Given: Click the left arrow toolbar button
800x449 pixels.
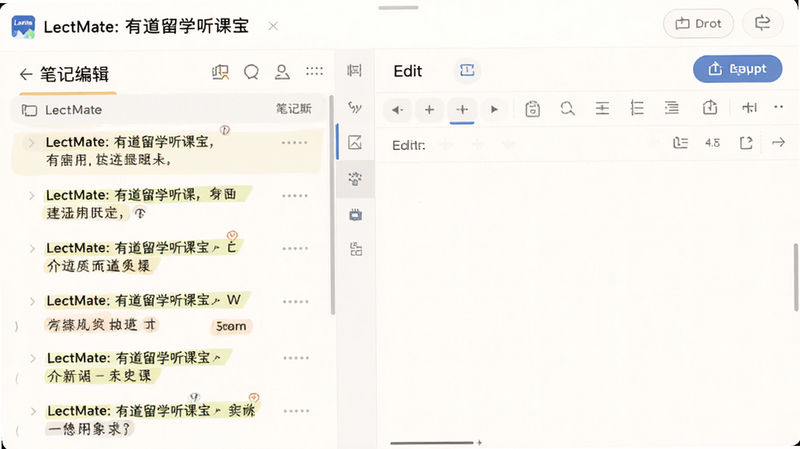Looking at the screenshot, I should pos(397,109).
